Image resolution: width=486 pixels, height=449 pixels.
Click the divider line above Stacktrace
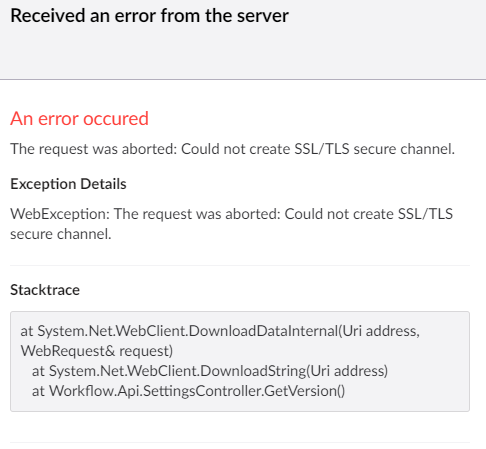click(x=240, y=266)
